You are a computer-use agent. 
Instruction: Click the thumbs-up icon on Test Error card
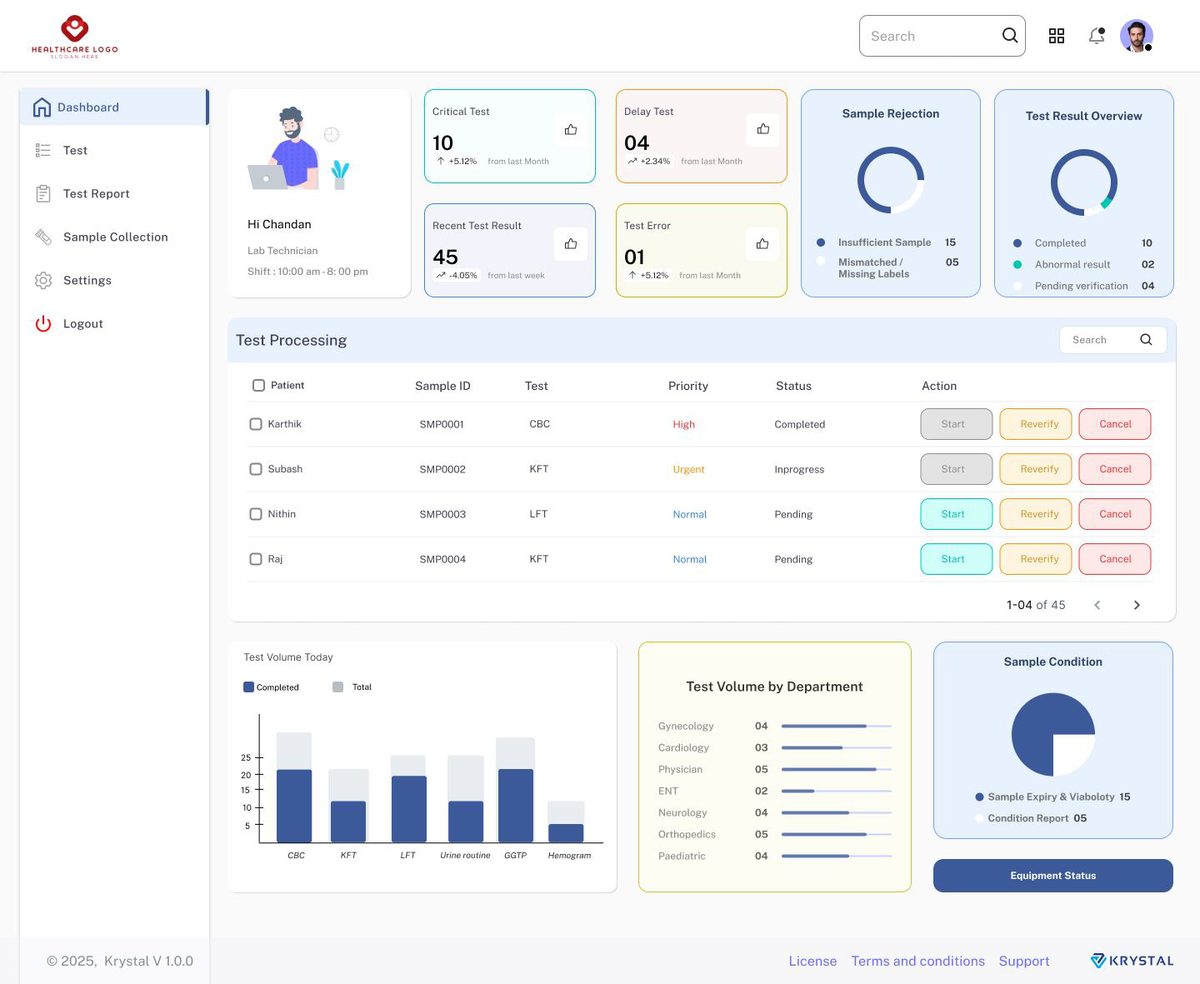coord(763,244)
